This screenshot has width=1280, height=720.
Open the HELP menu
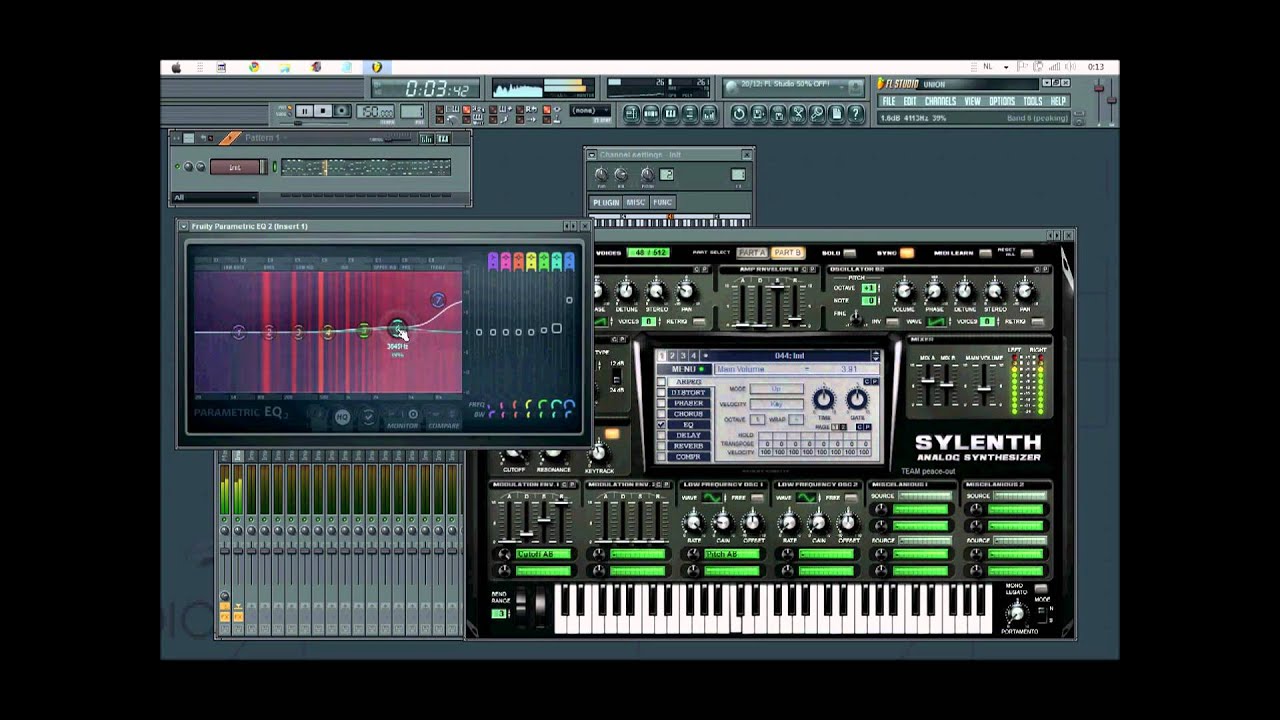point(1058,101)
